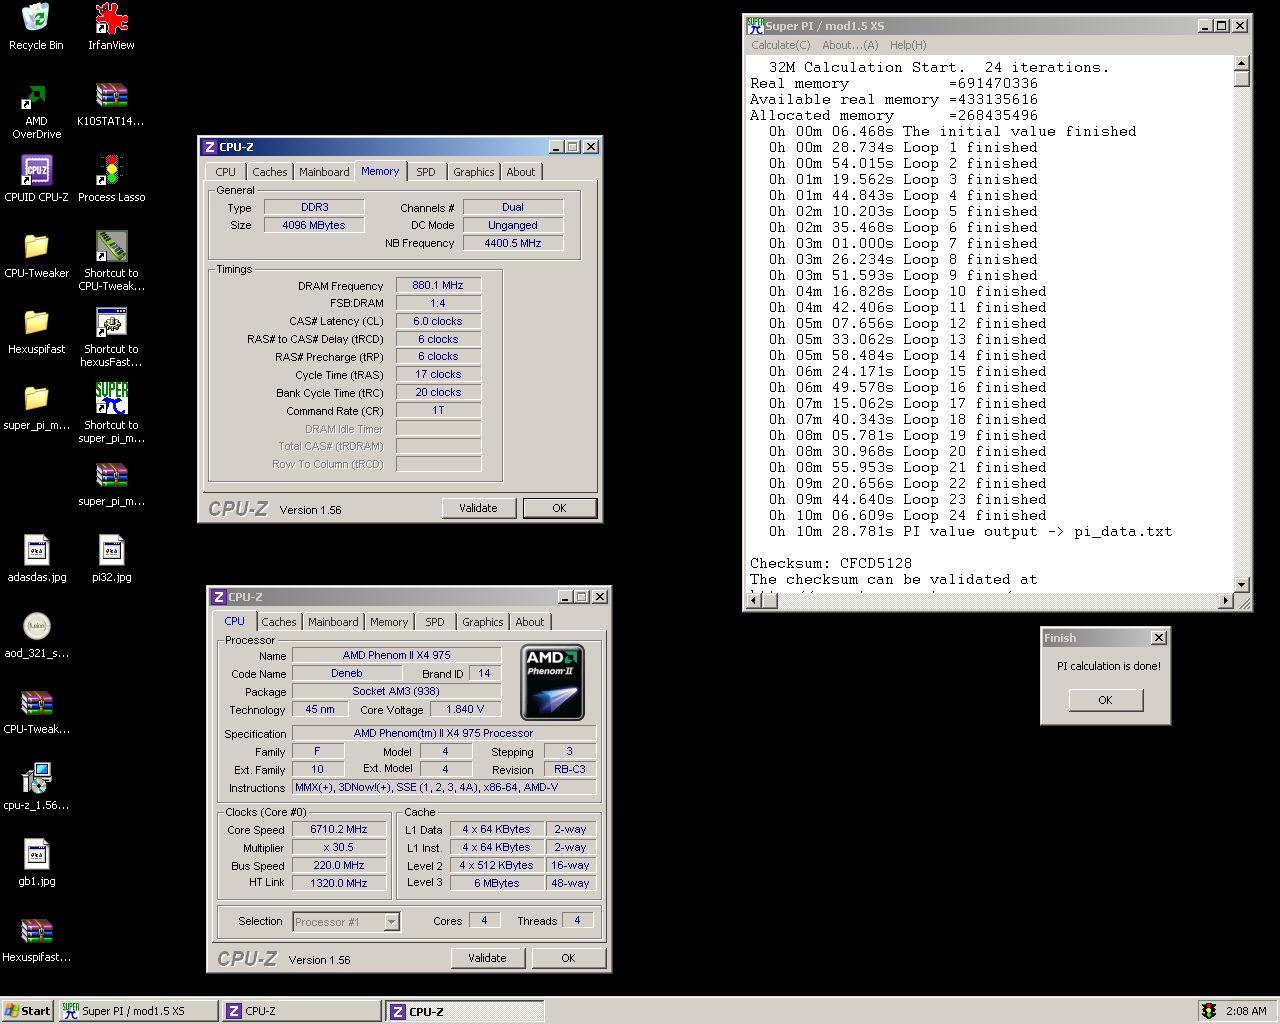
Task: Select the first CPU-Z taskbar button
Action: (301, 1011)
